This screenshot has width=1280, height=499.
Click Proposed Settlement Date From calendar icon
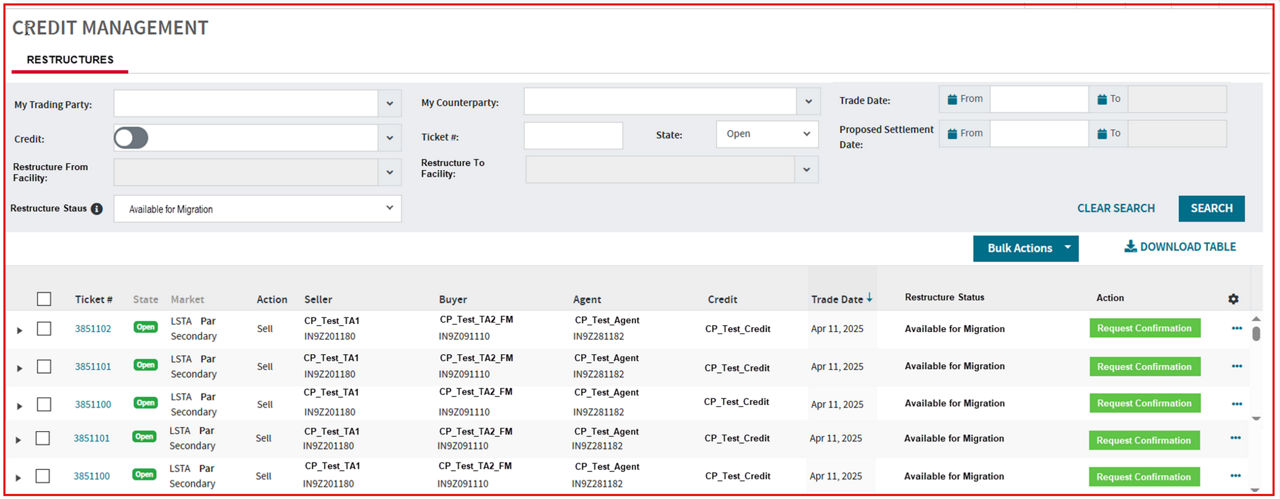951,133
